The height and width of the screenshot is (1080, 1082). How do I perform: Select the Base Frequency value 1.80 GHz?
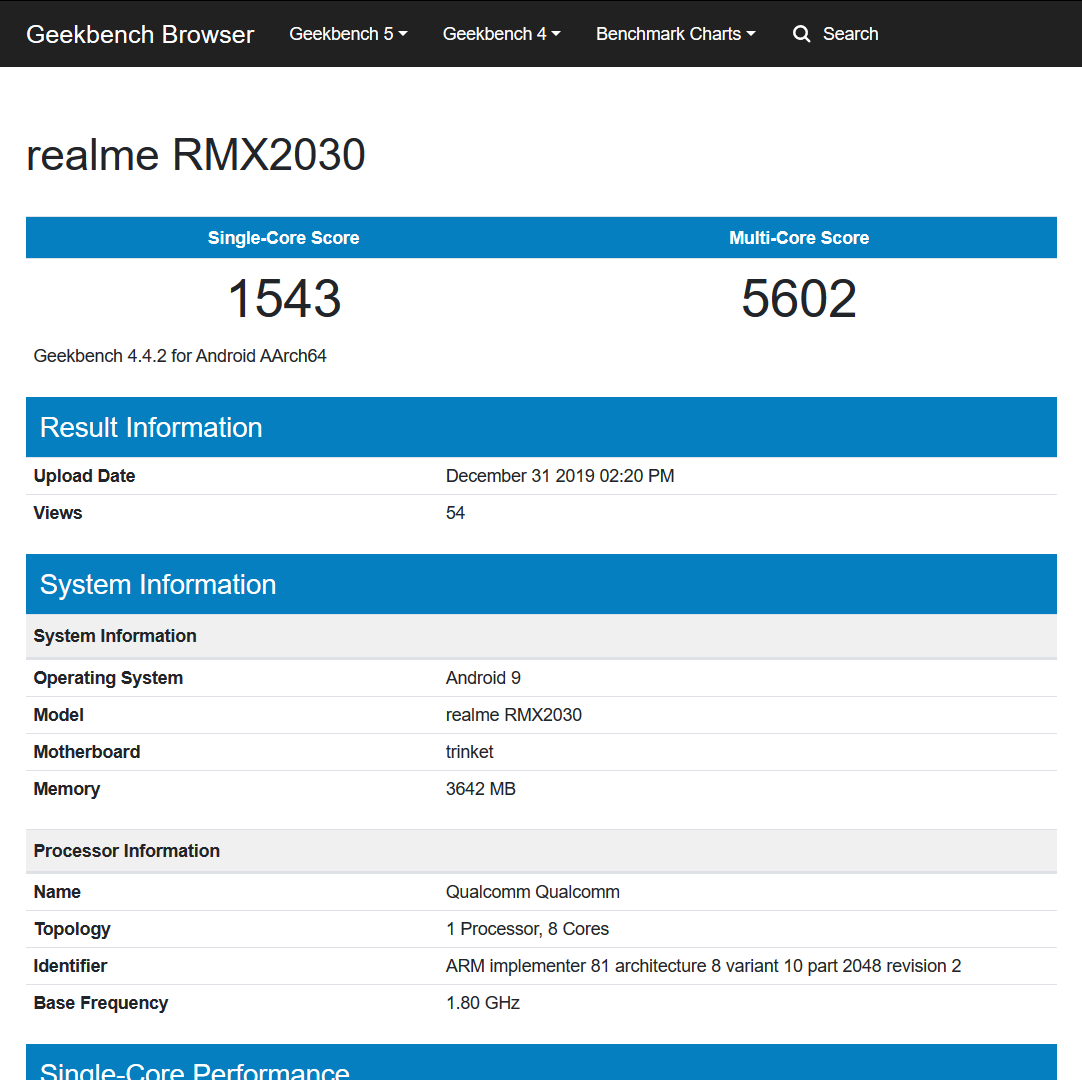pos(483,1003)
